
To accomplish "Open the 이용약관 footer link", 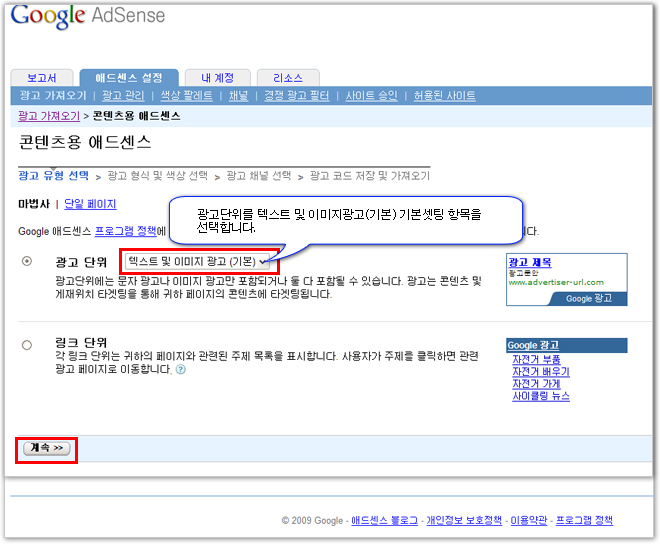I will click(x=529, y=520).
